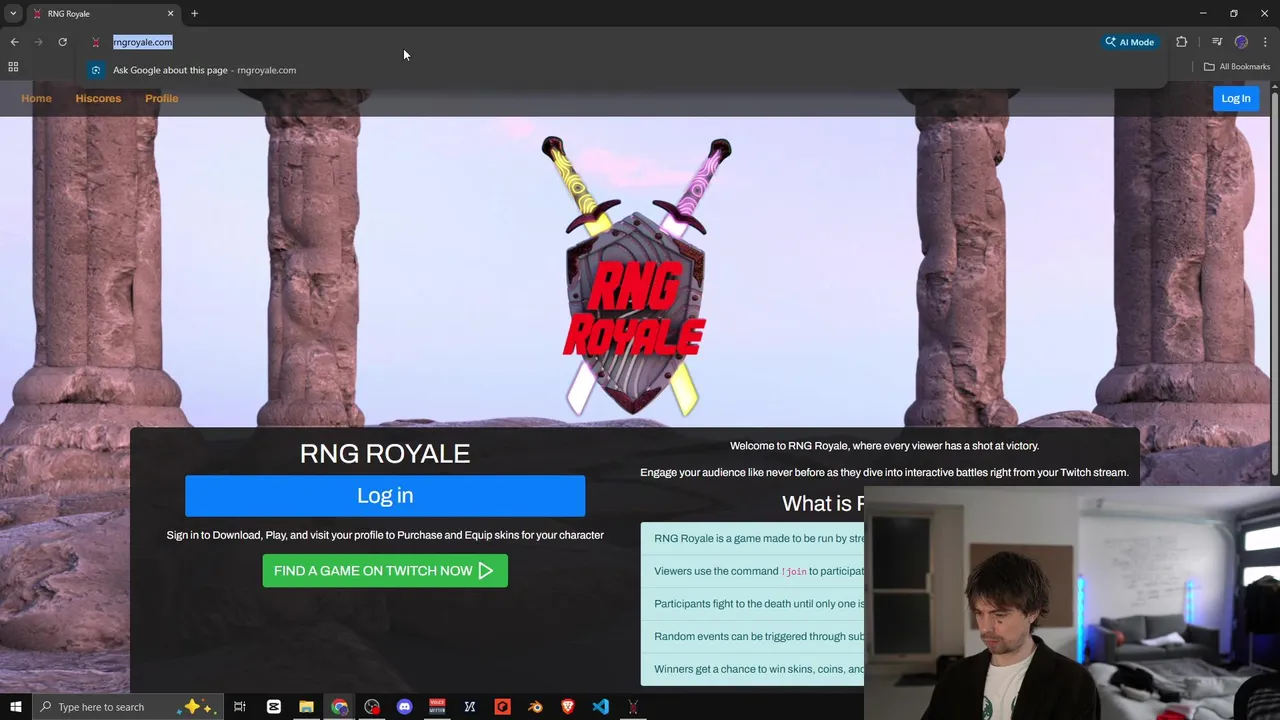
Task: Switch to Chrome on the taskbar
Action: pyautogui.click(x=339, y=707)
